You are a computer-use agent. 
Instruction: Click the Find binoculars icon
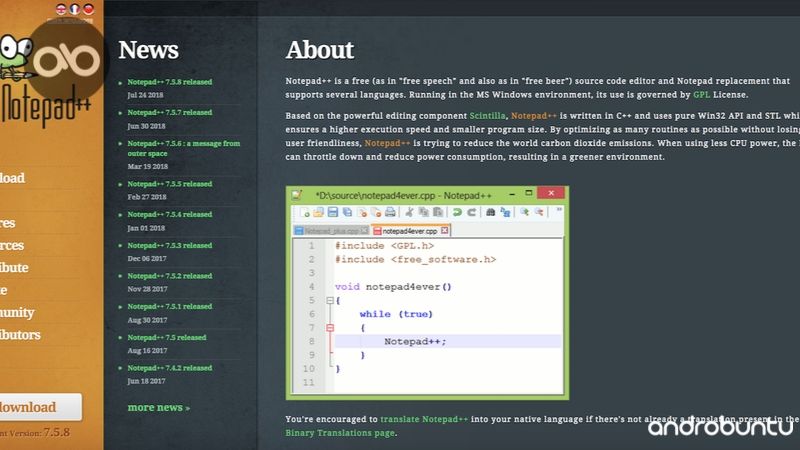tap(490, 212)
